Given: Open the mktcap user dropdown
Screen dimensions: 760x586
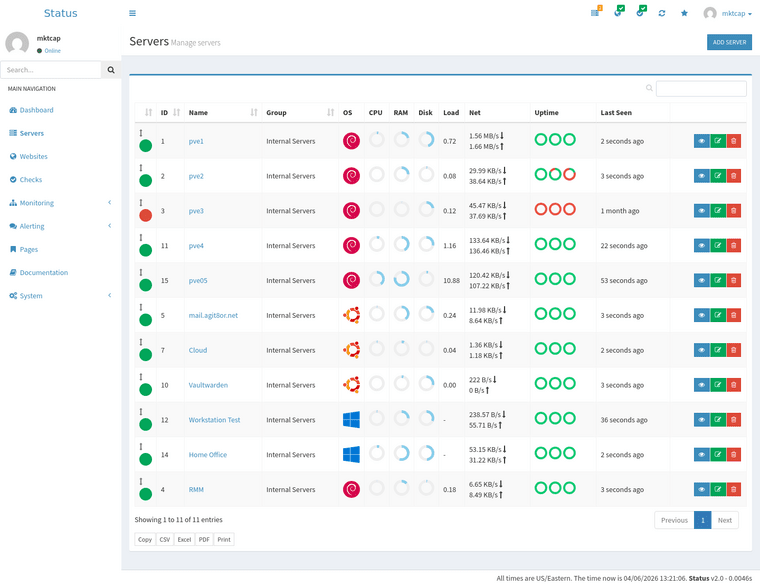Looking at the screenshot, I should point(728,14).
